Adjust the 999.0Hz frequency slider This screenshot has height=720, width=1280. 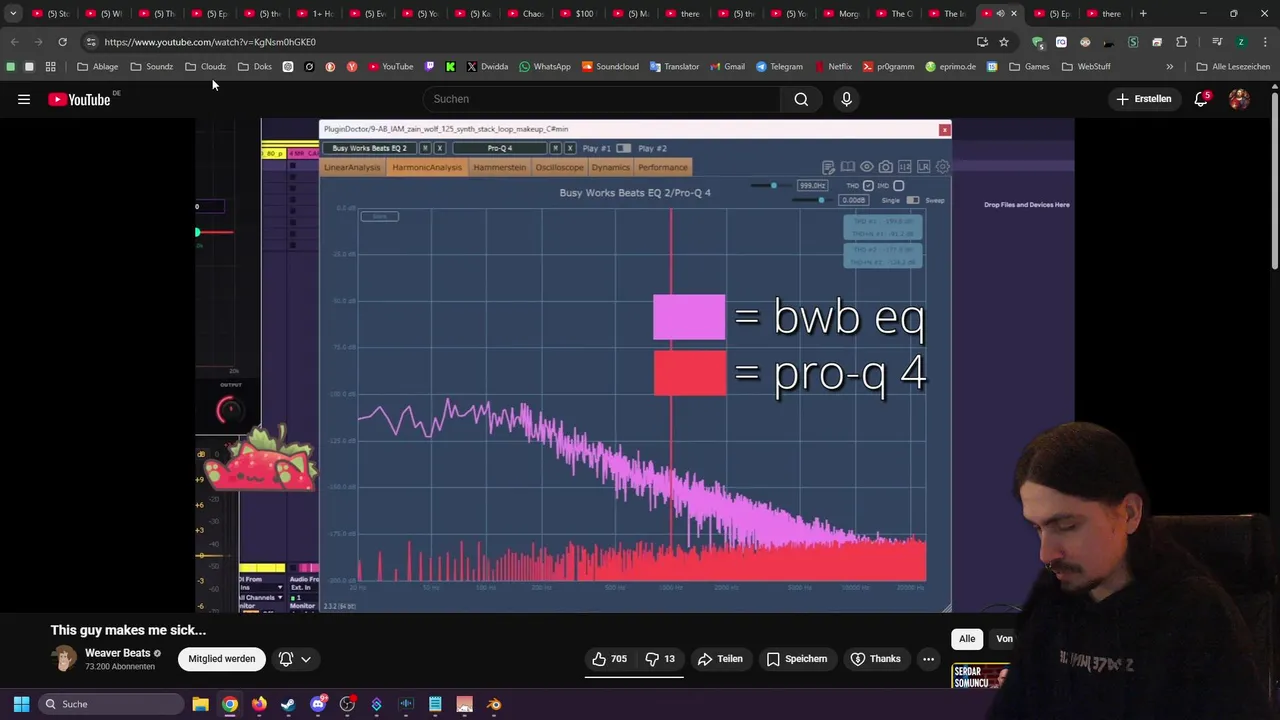pyautogui.click(x=773, y=185)
